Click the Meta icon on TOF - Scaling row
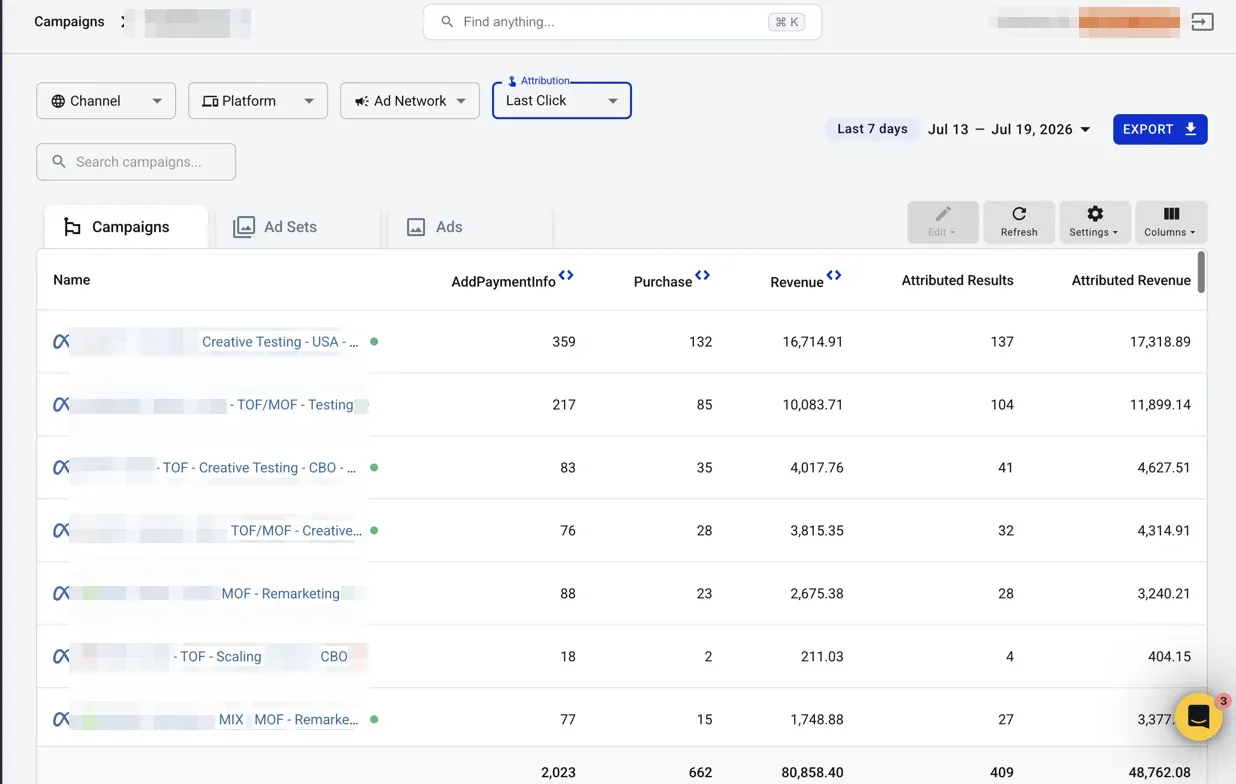This screenshot has width=1236, height=784. click(61, 657)
